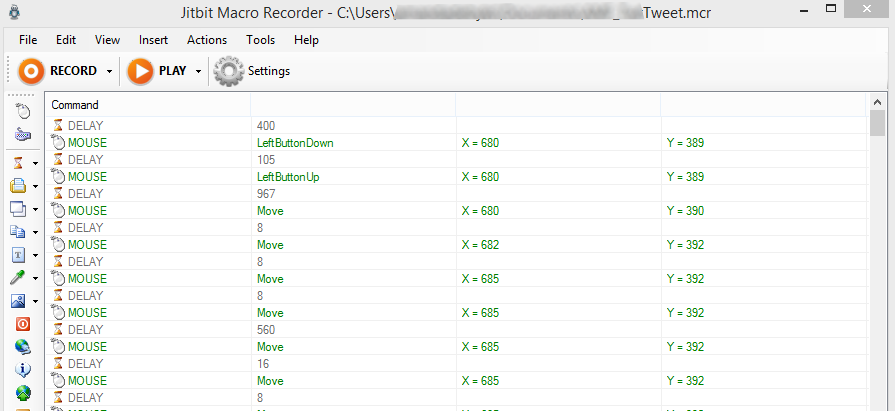The width and height of the screenshot is (895, 411).
Task: Click the mouse icon in the LeftButtonDown row
Action: pyautogui.click(x=58, y=143)
